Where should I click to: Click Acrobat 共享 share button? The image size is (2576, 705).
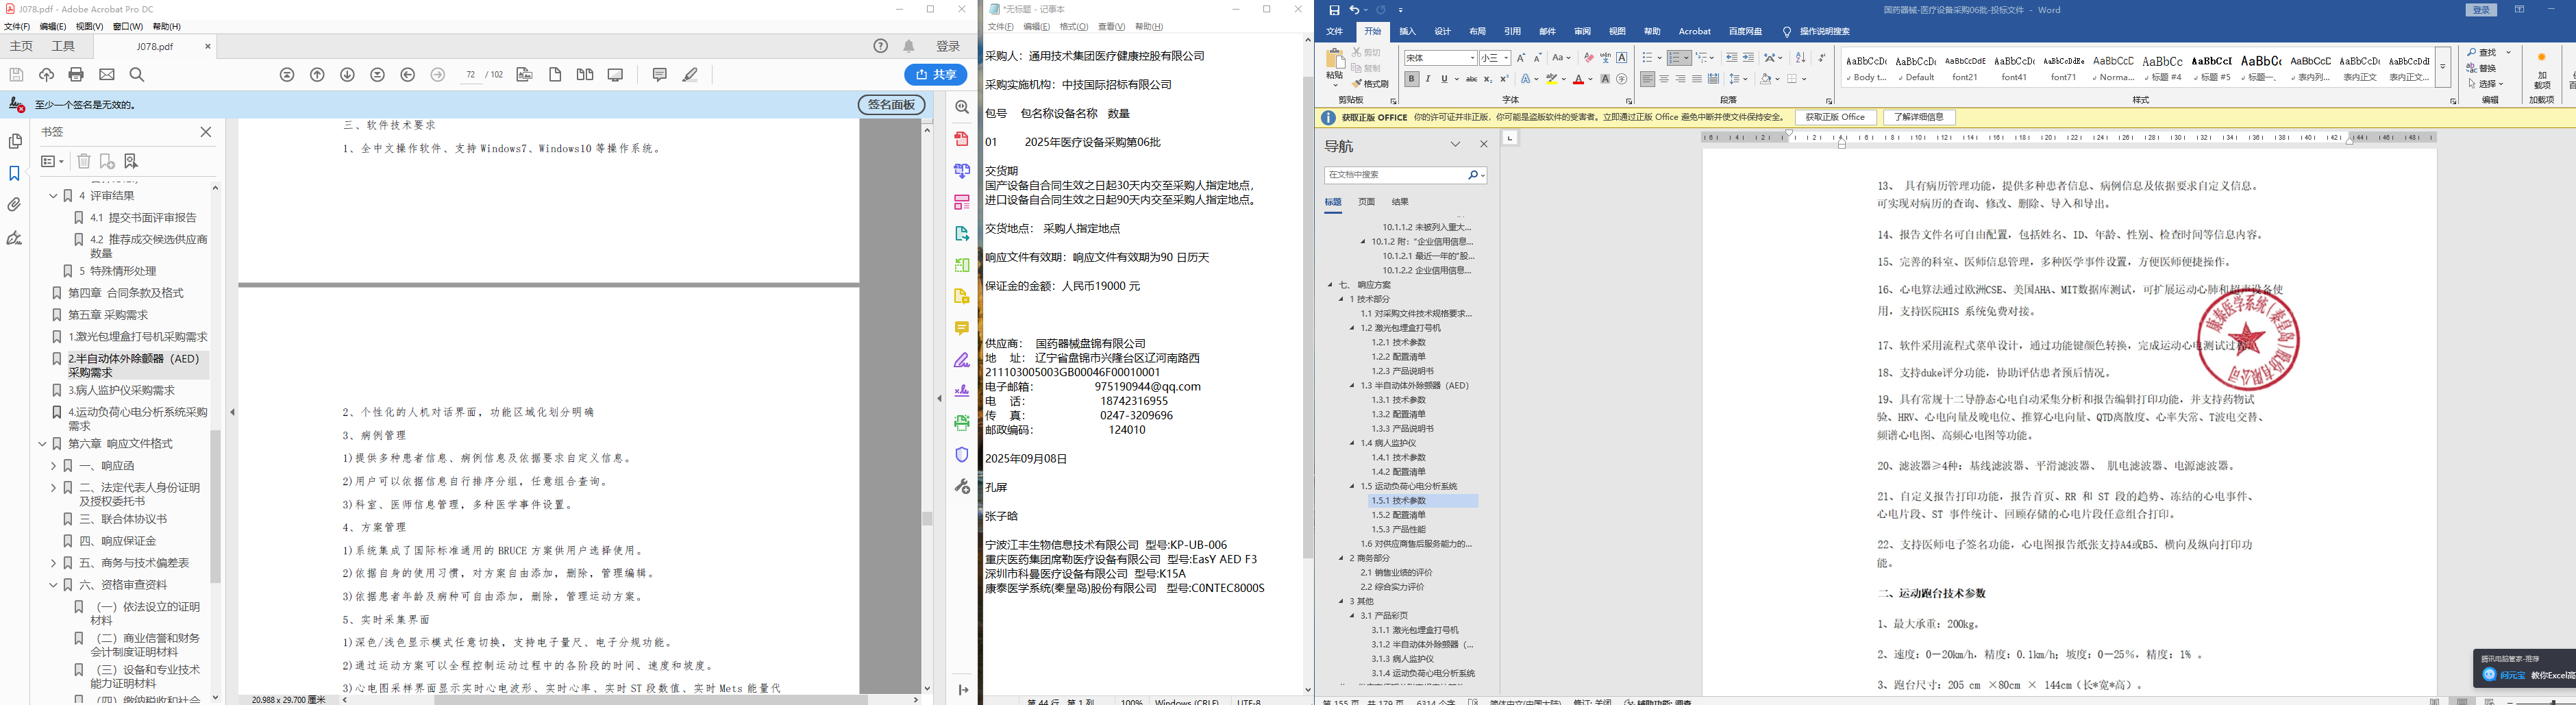[x=936, y=75]
